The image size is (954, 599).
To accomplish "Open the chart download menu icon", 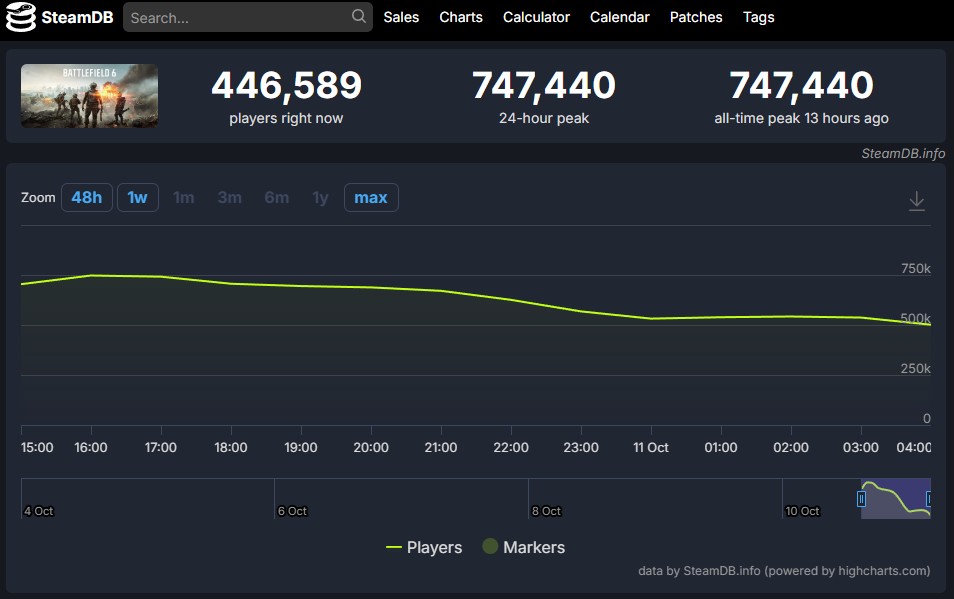I will point(916,201).
